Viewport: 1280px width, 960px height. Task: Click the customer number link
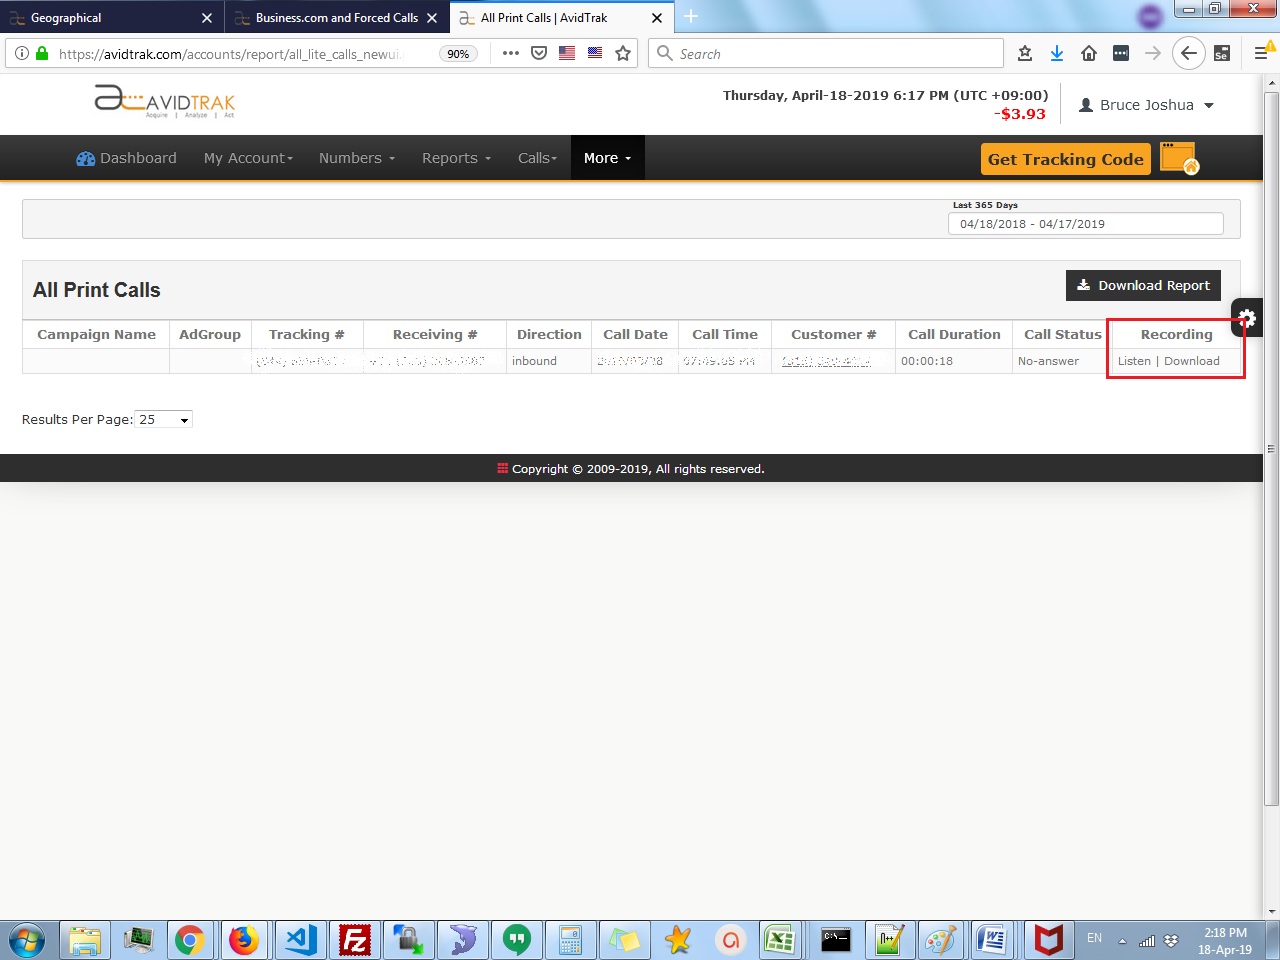(826, 361)
